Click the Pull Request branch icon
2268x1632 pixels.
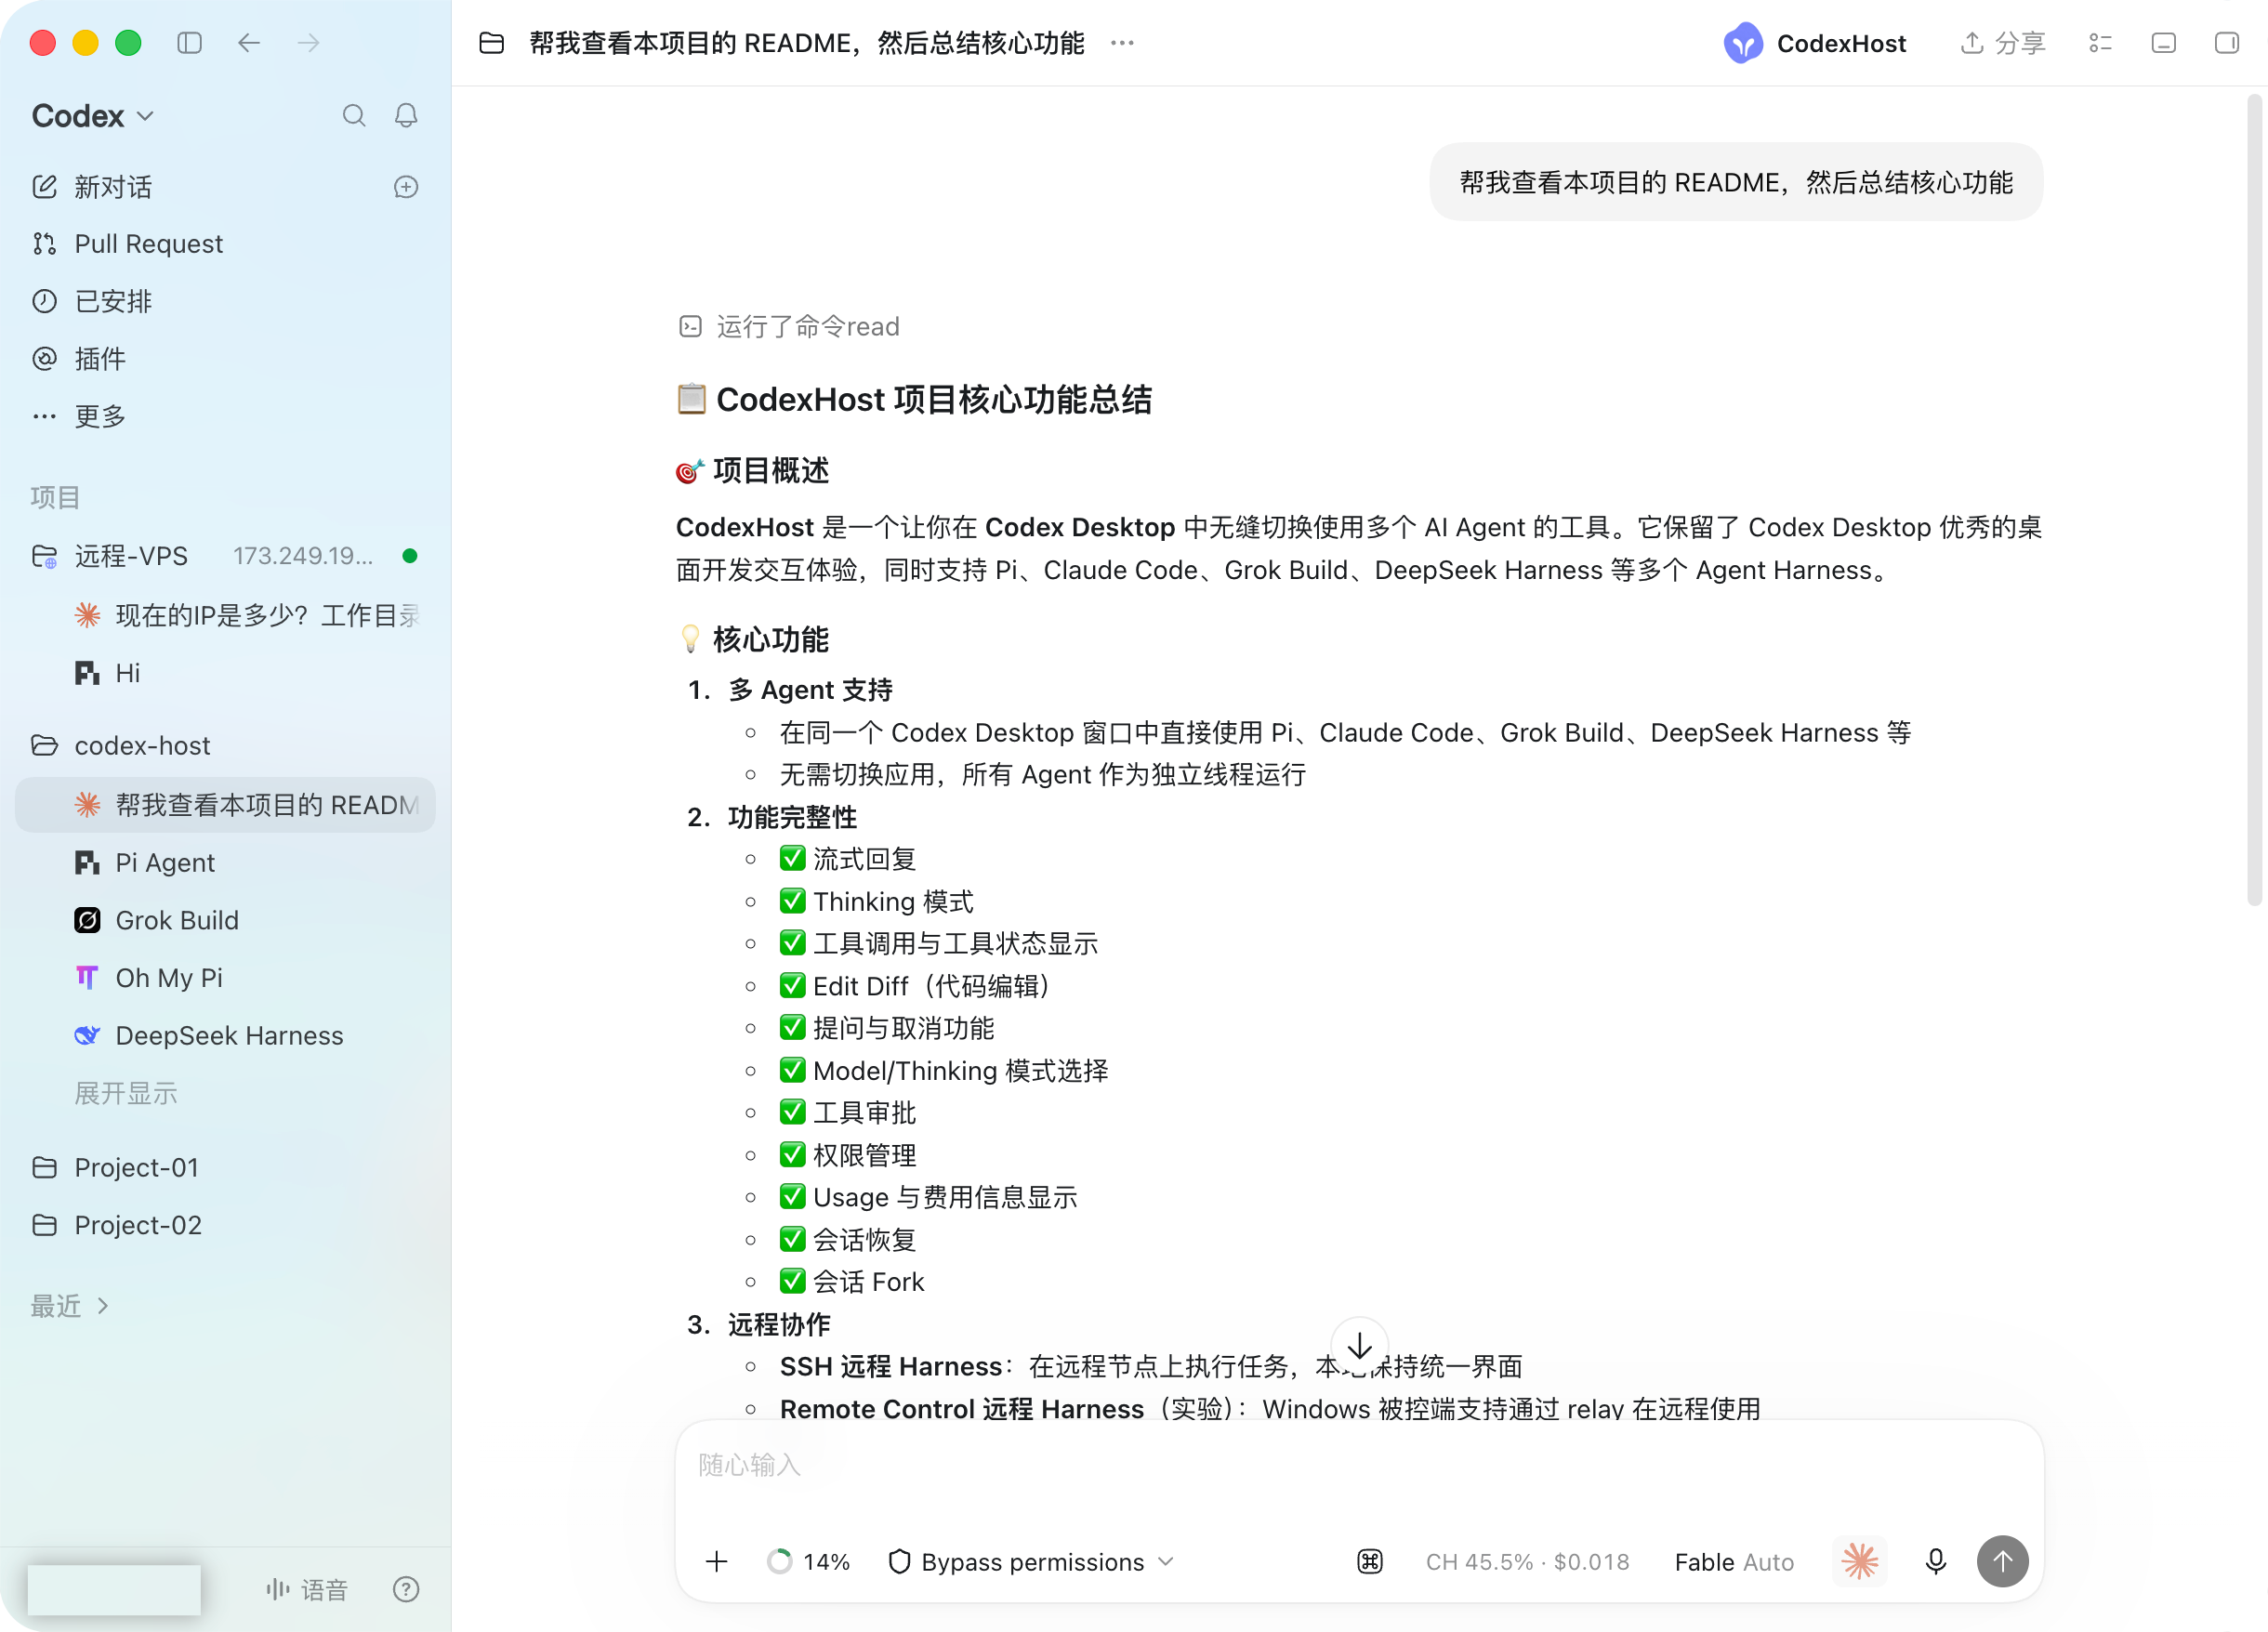(x=44, y=244)
